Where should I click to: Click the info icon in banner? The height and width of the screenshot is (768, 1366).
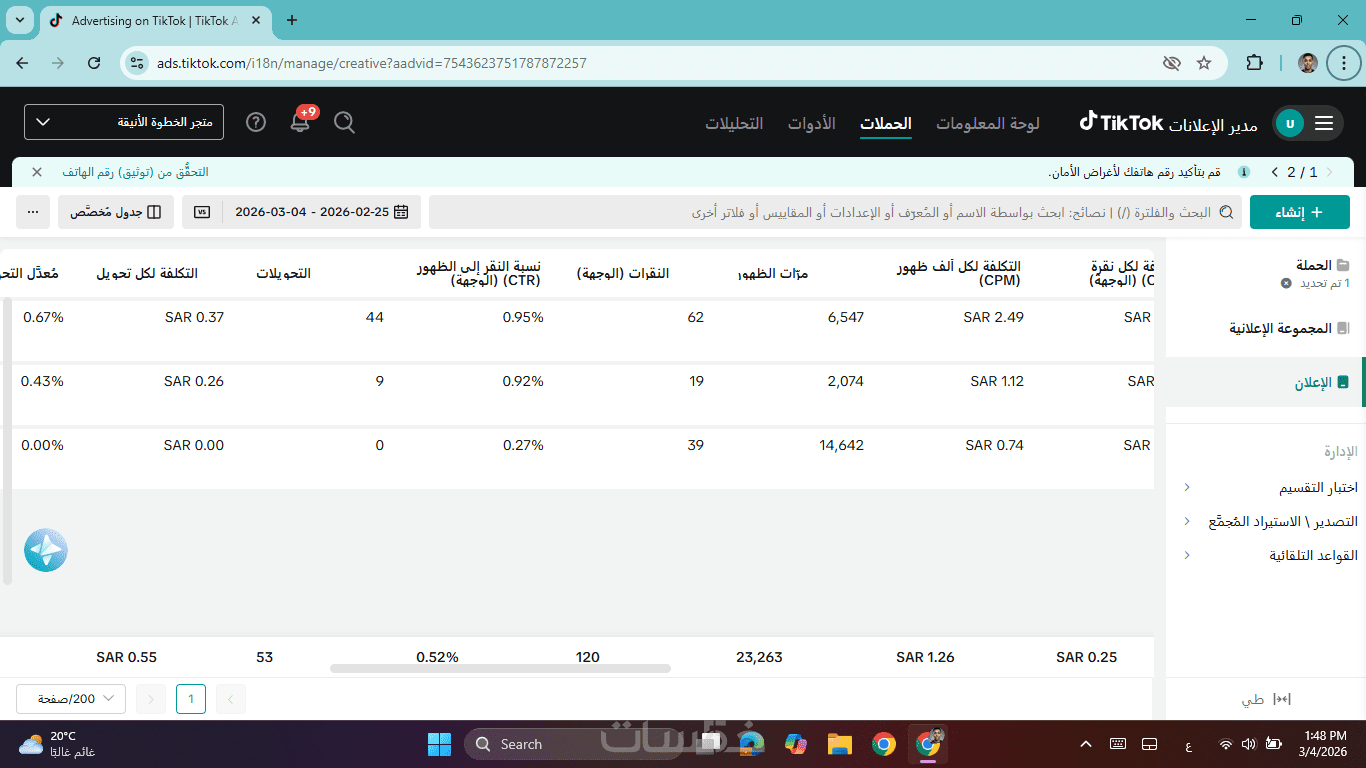coord(1244,172)
